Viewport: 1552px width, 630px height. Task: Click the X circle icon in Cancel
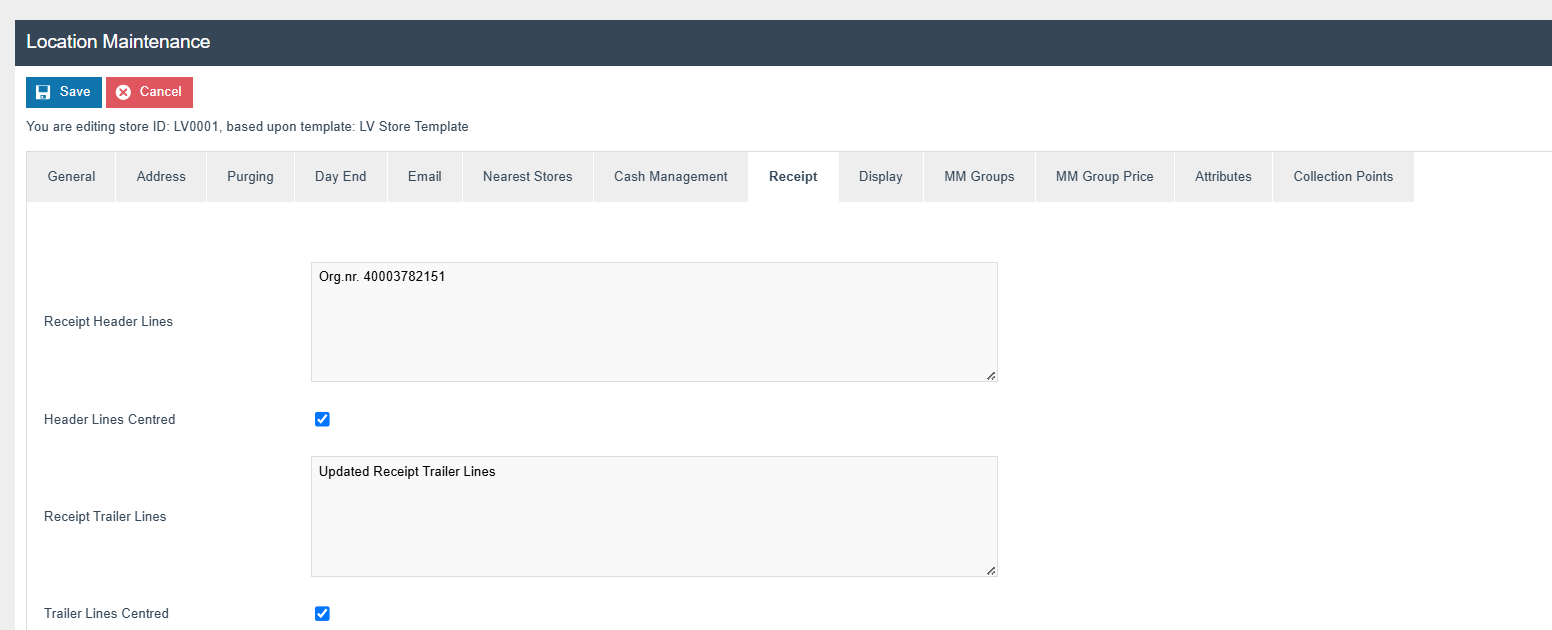pos(123,92)
